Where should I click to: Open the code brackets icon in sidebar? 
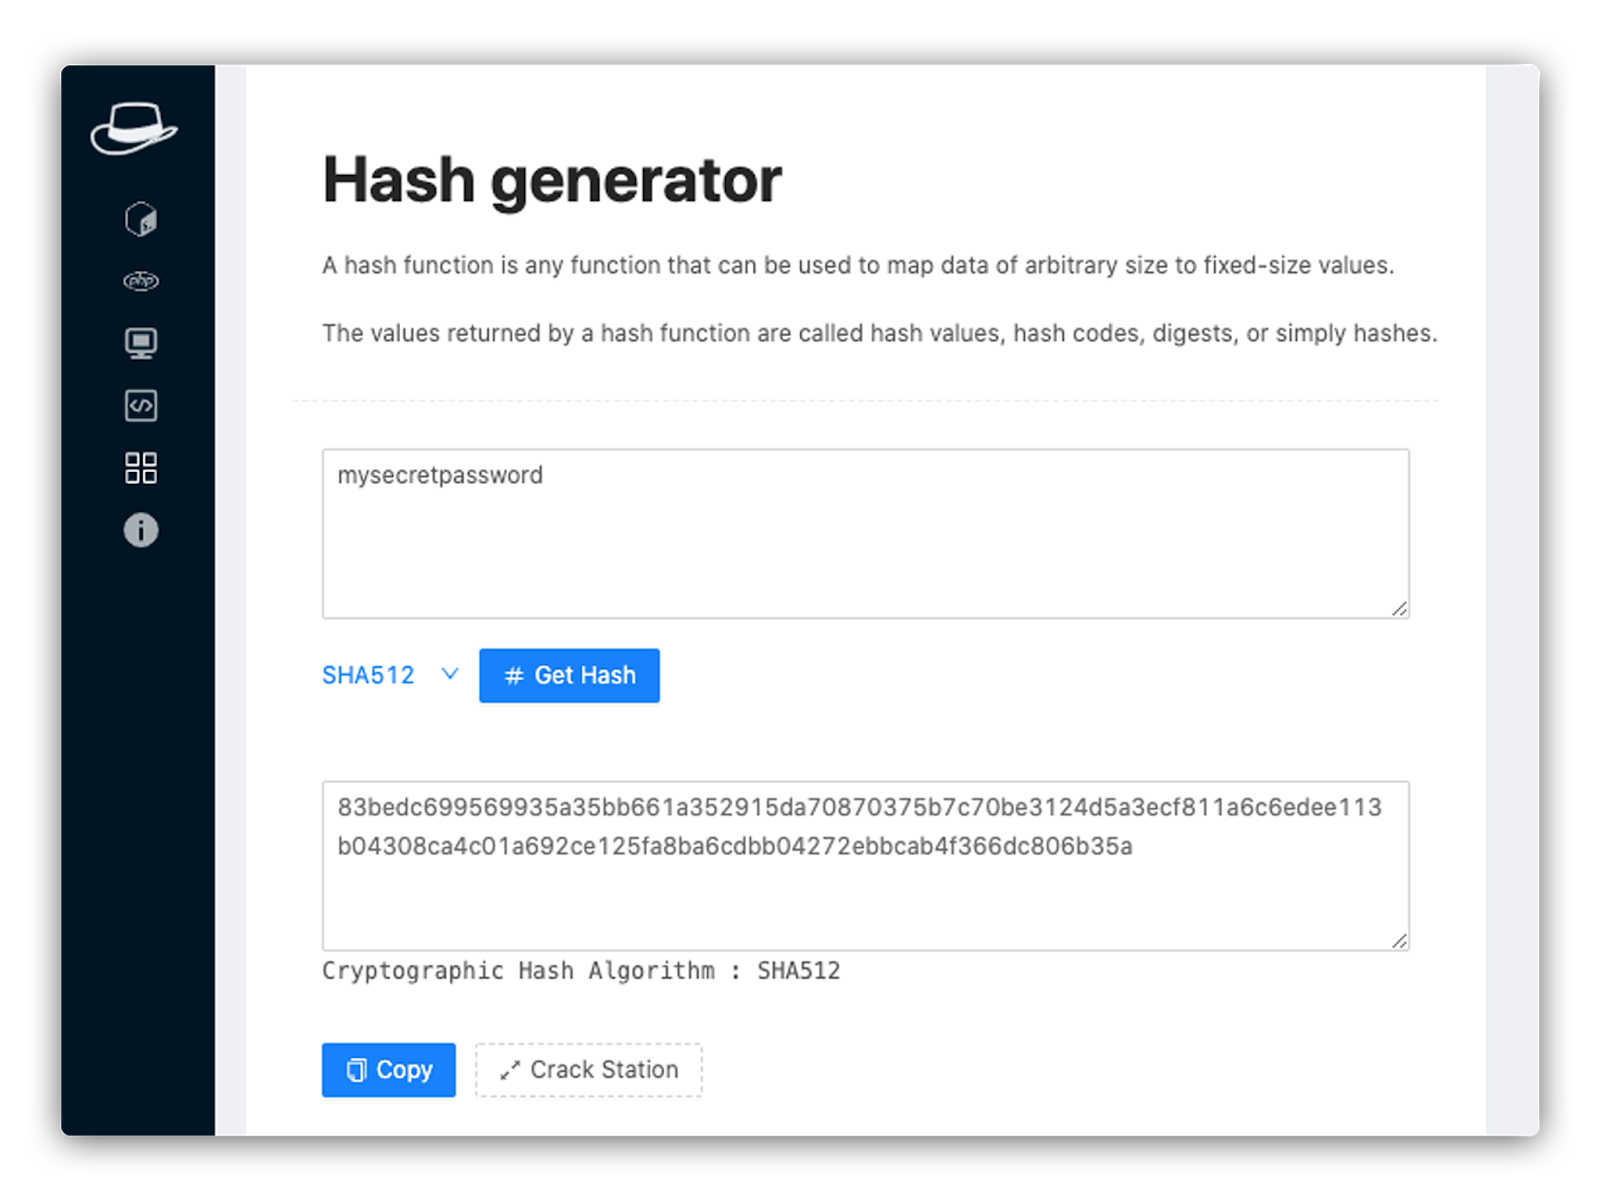[141, 406]
